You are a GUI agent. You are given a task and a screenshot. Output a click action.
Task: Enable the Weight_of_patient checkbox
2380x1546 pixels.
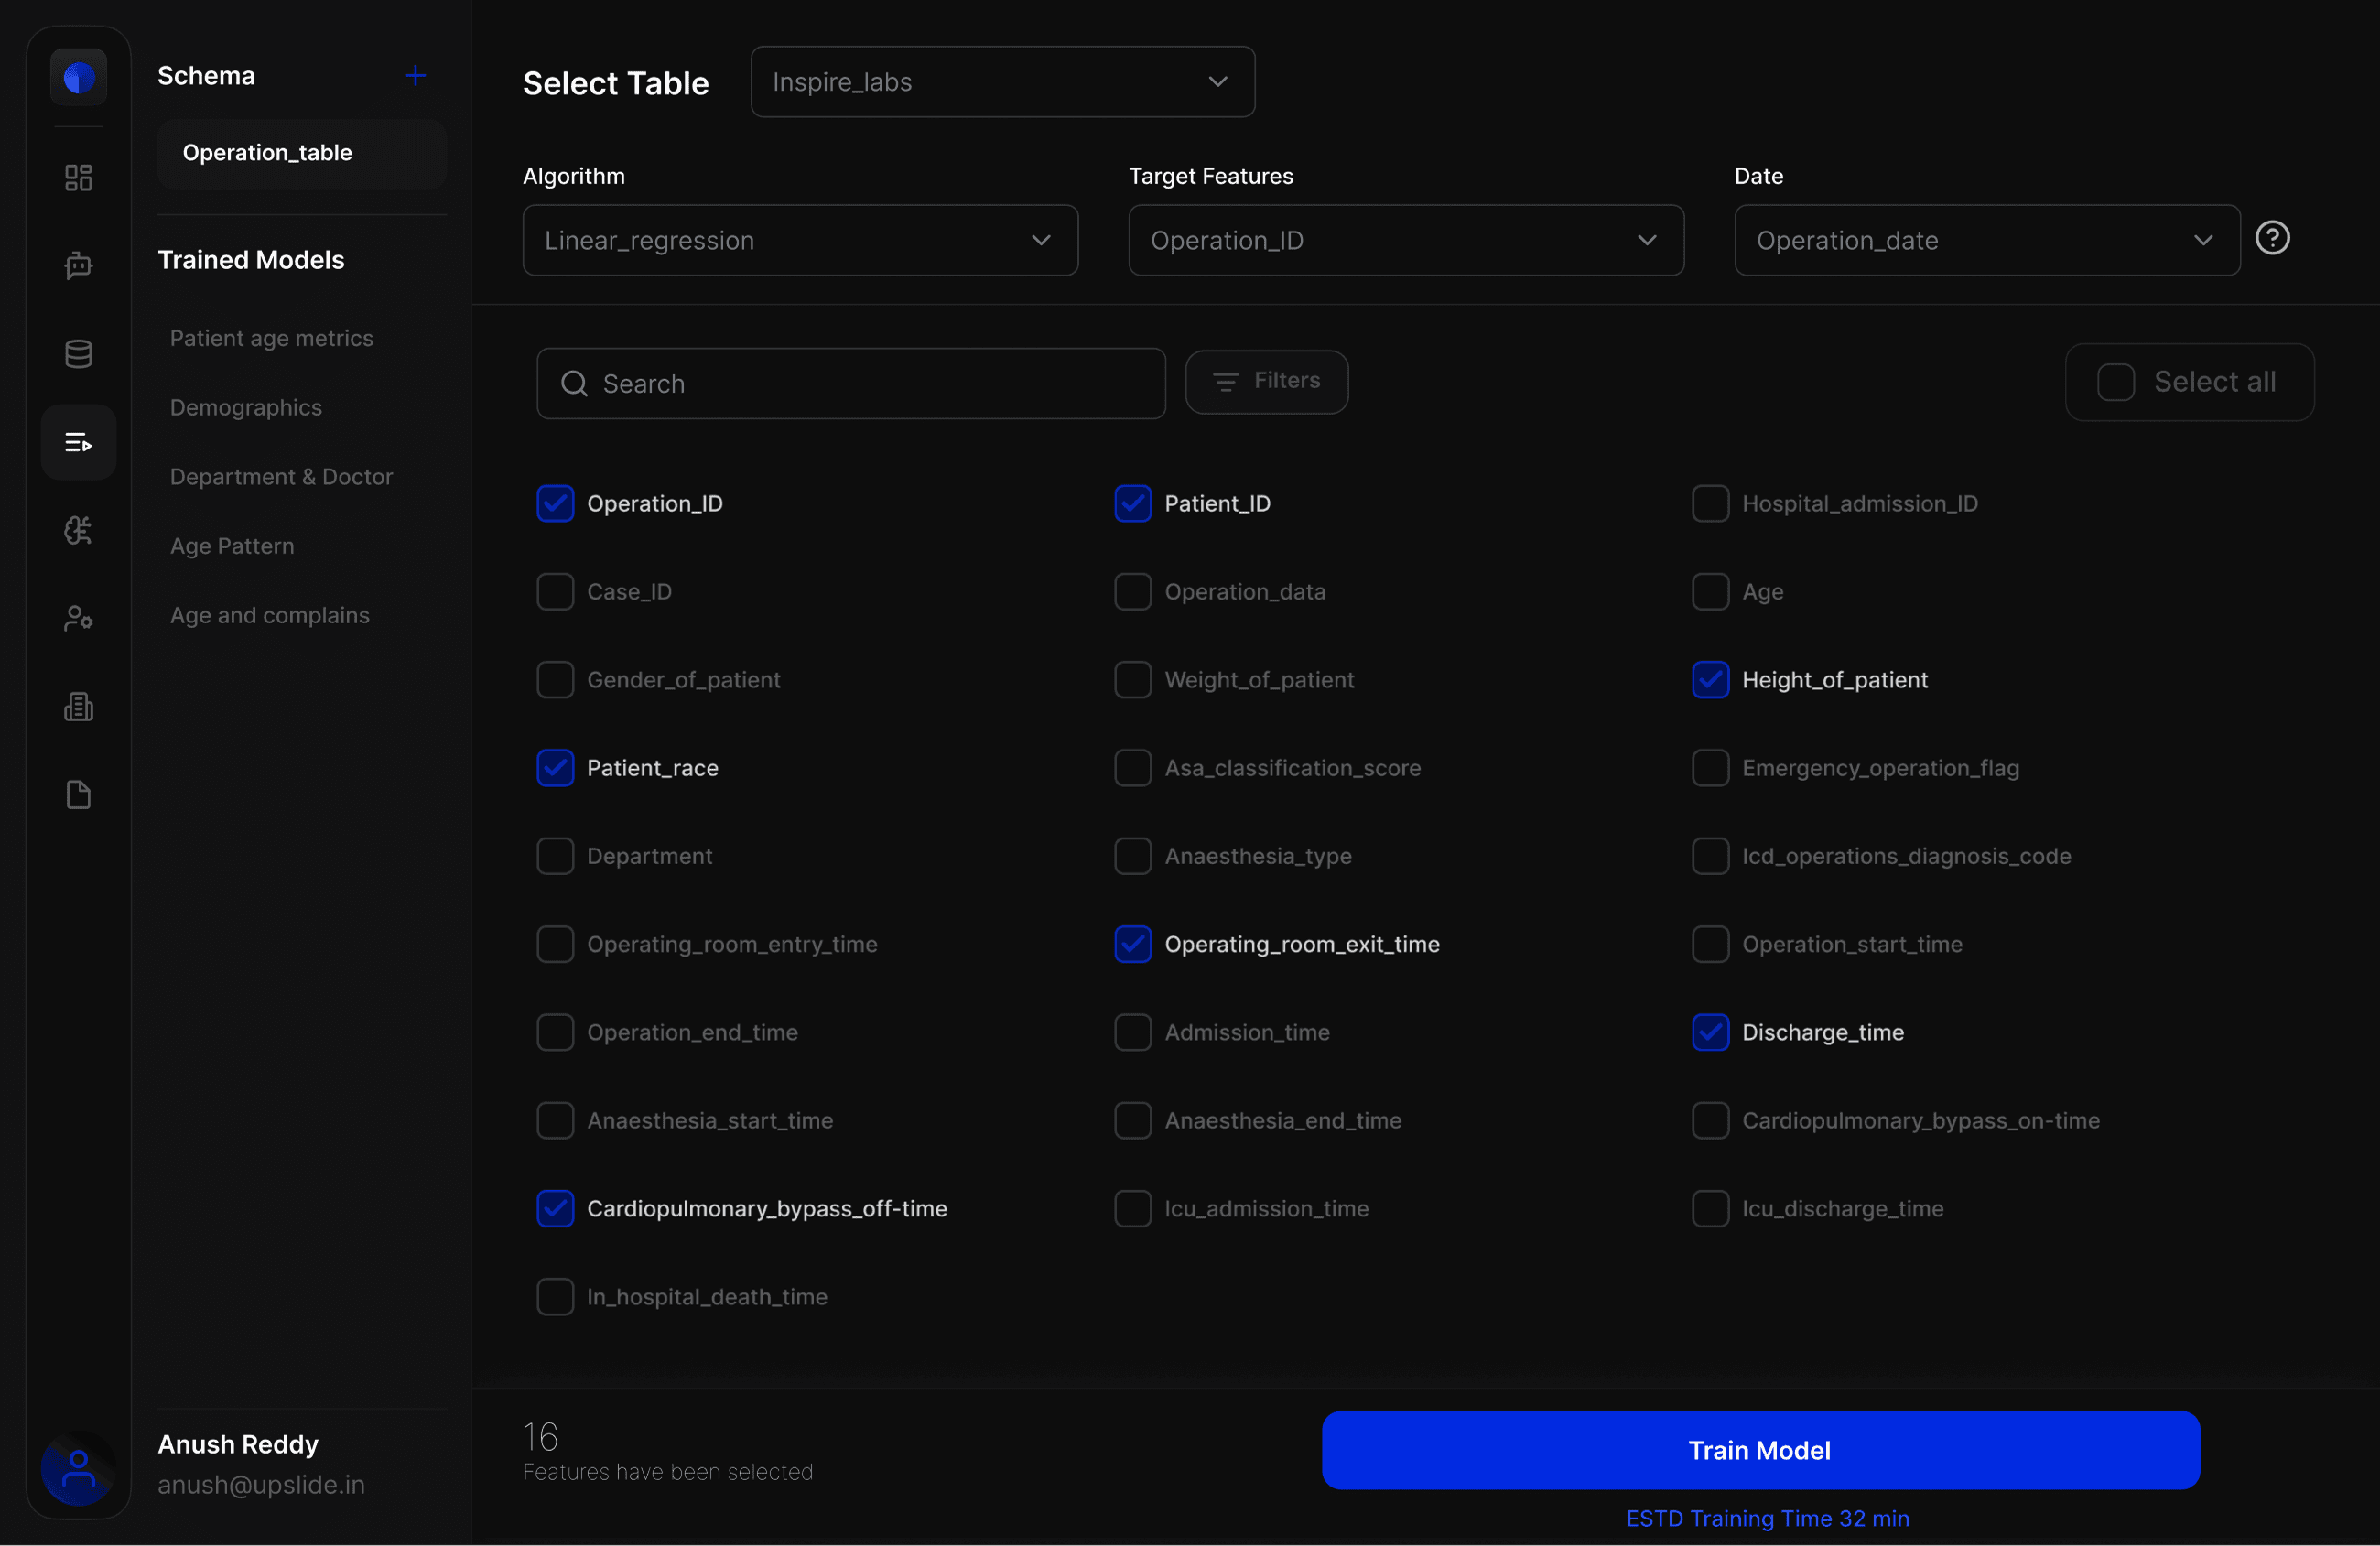pyautogui.click(x=1132, y=680)
